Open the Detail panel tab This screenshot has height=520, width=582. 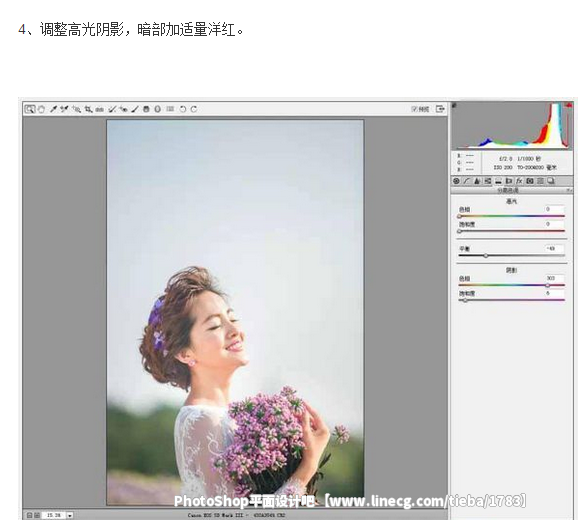(x=477, y=181)
